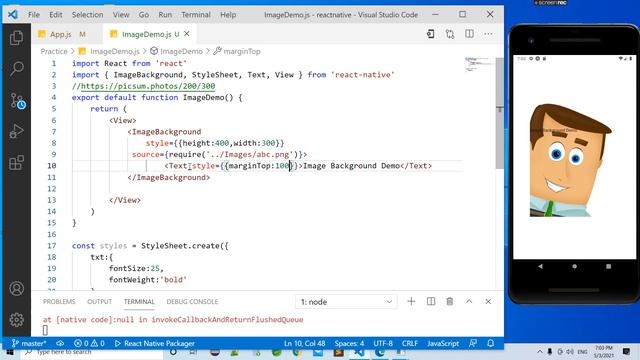This screenshot has height=360, width=640.
Task: Click React Native Packager in the status bar
Action: coord(155,343)
